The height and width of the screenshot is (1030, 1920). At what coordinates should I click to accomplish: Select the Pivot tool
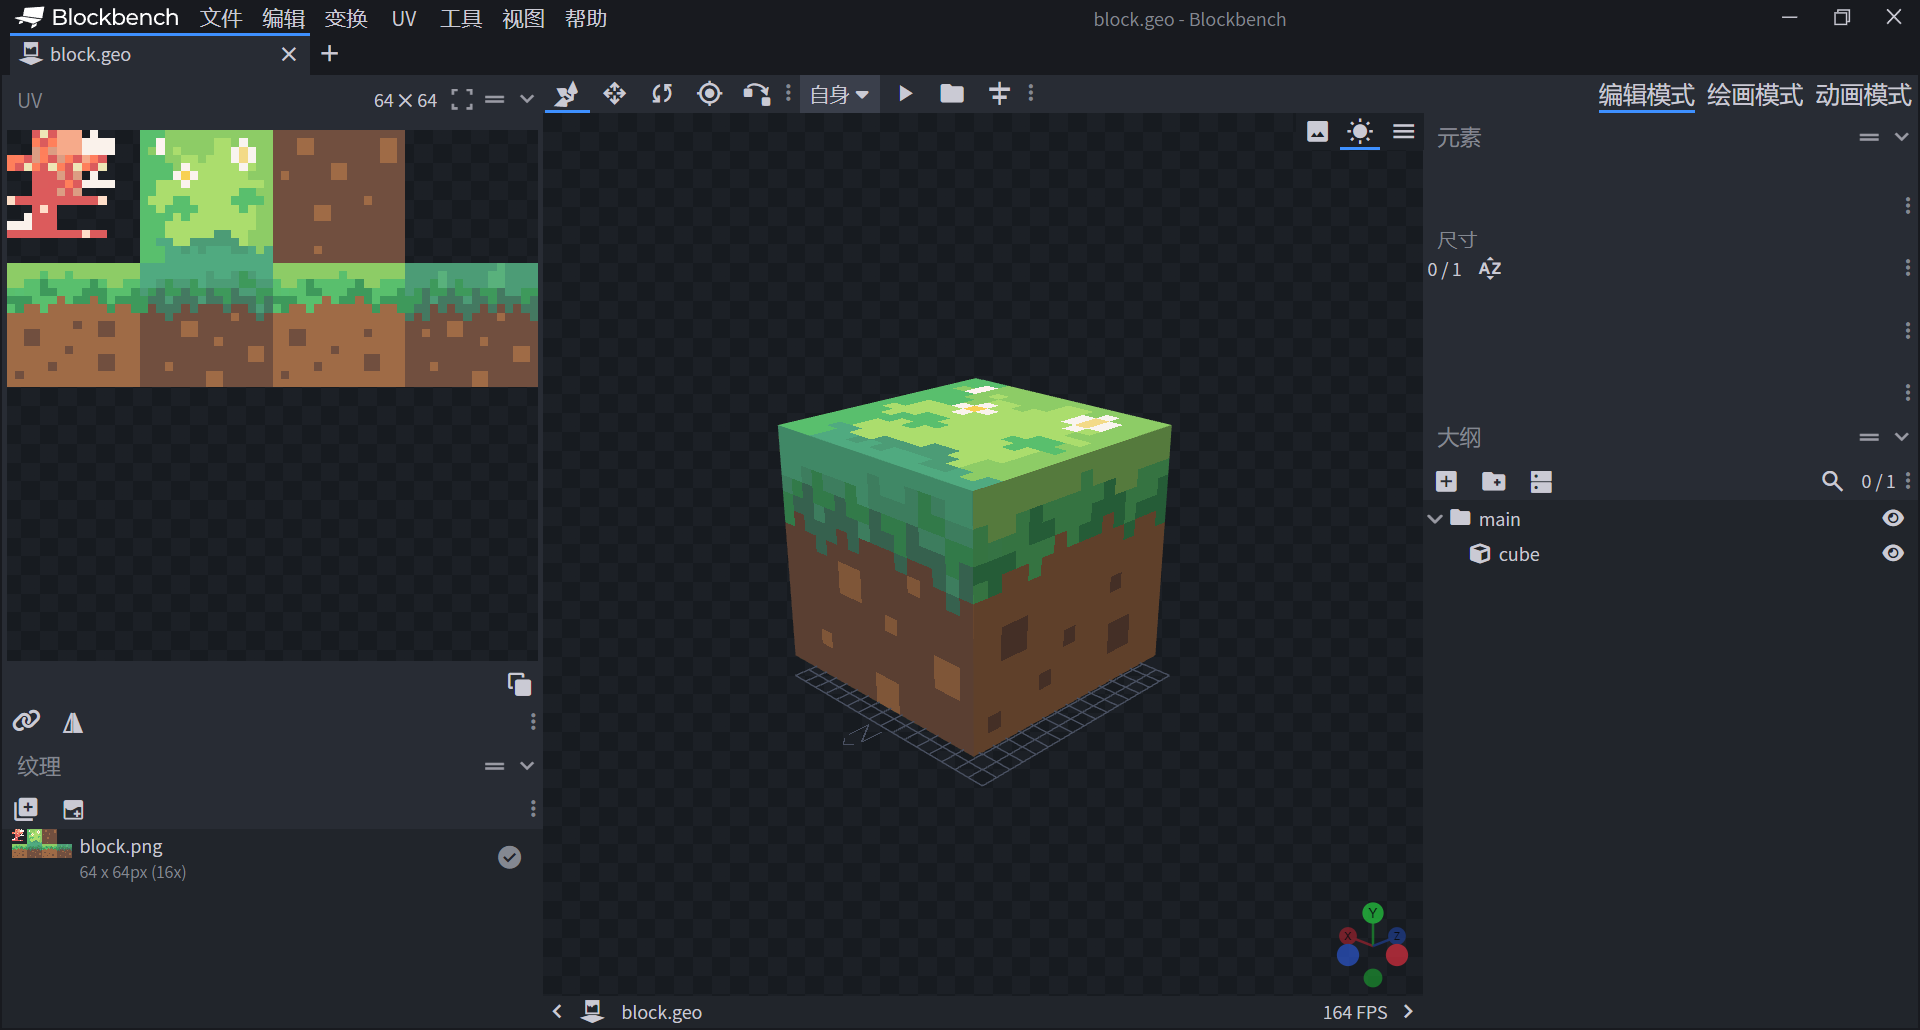click(x=709, y=93)
